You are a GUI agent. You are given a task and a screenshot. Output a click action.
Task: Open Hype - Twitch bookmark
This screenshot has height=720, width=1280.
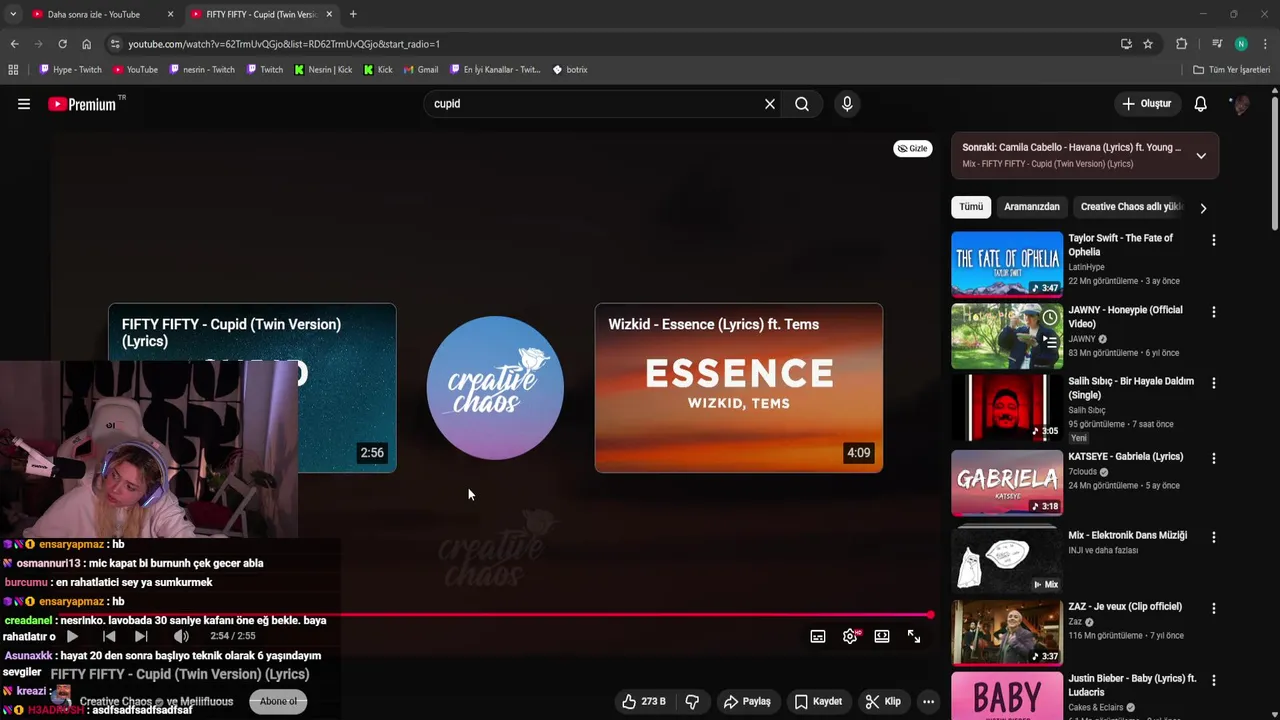click(x=70, y=70)
